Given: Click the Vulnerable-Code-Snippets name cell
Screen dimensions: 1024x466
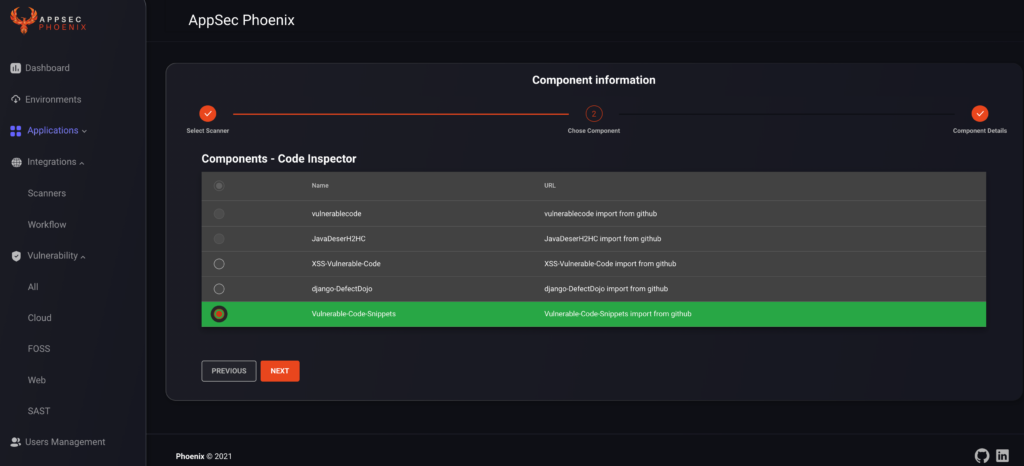Looking at the screenshot, I should tap(354, 314).
